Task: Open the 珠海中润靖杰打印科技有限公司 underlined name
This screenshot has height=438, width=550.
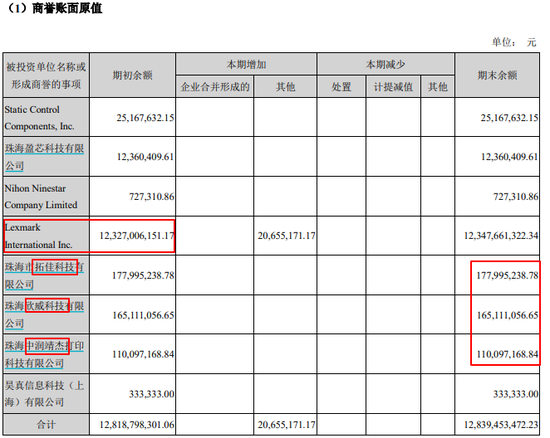Action: coord(44,354)
